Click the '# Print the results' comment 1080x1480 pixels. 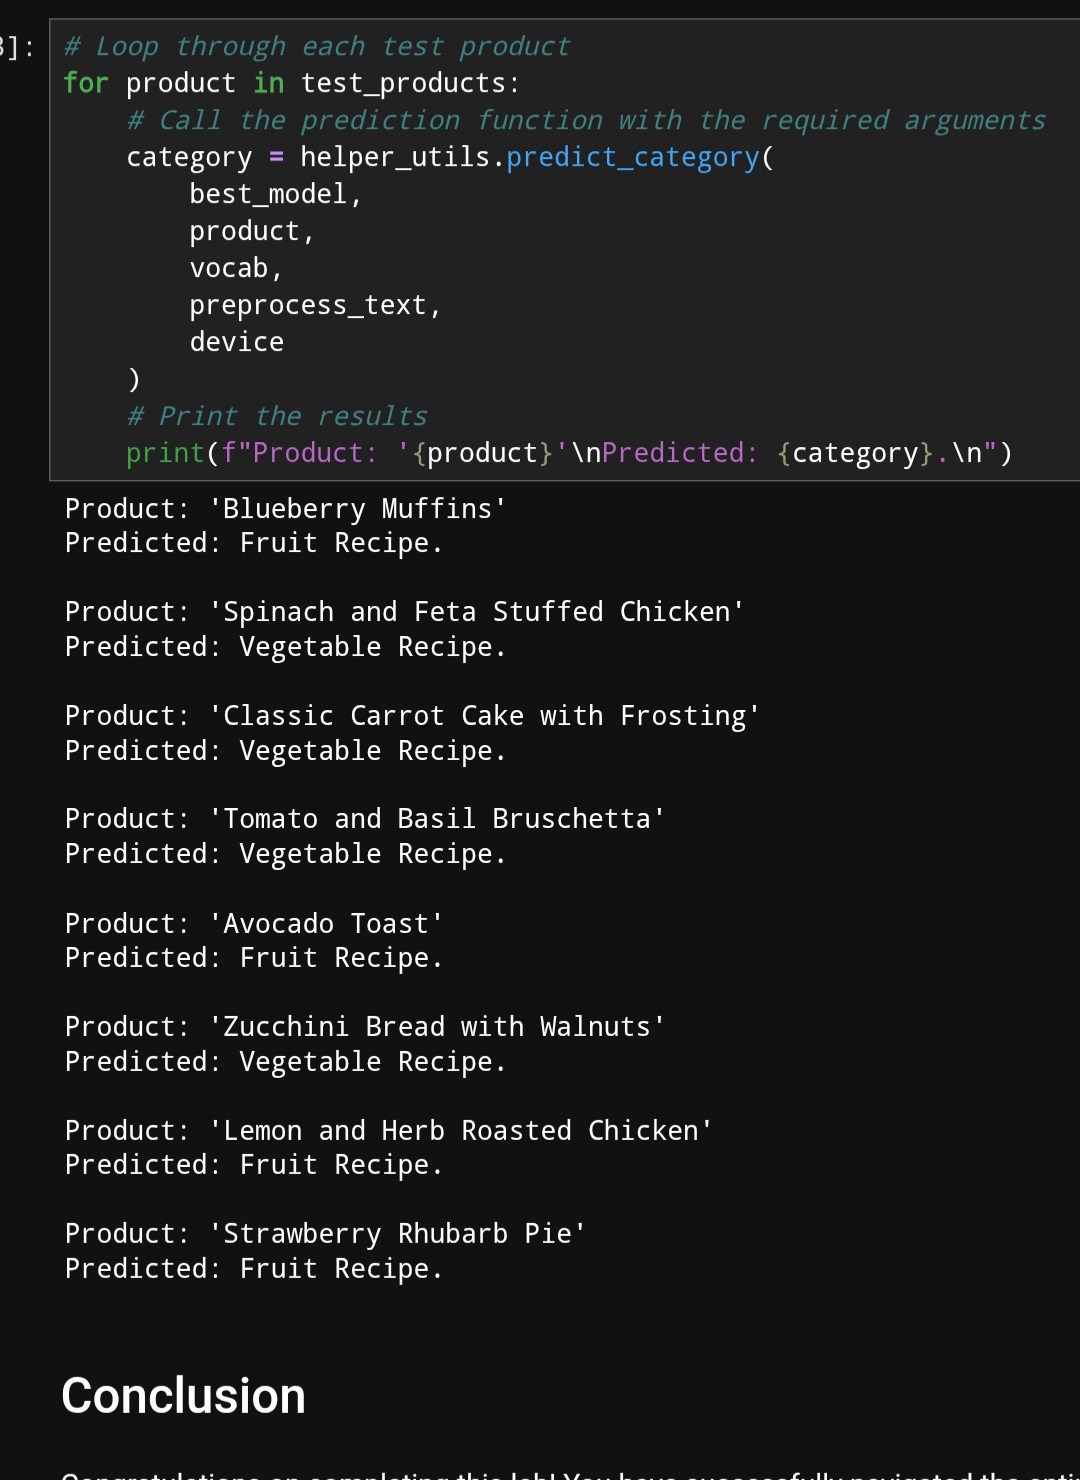coord(277,416)
